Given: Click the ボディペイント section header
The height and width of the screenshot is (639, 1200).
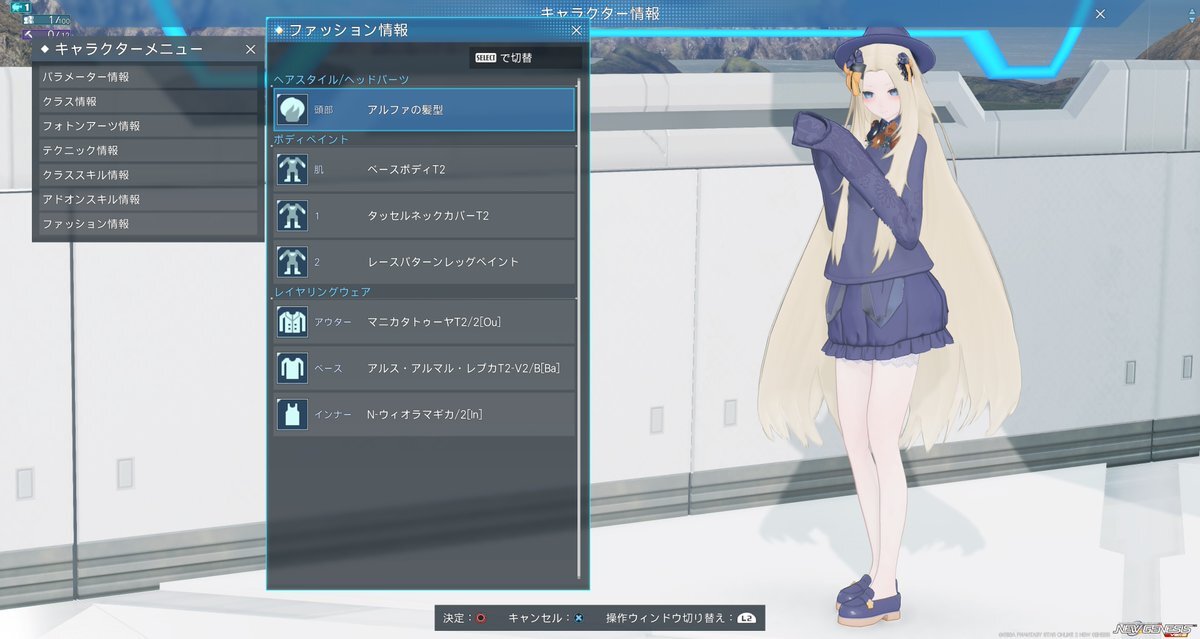Looking at the screenshot, I should tap(312, 139).
